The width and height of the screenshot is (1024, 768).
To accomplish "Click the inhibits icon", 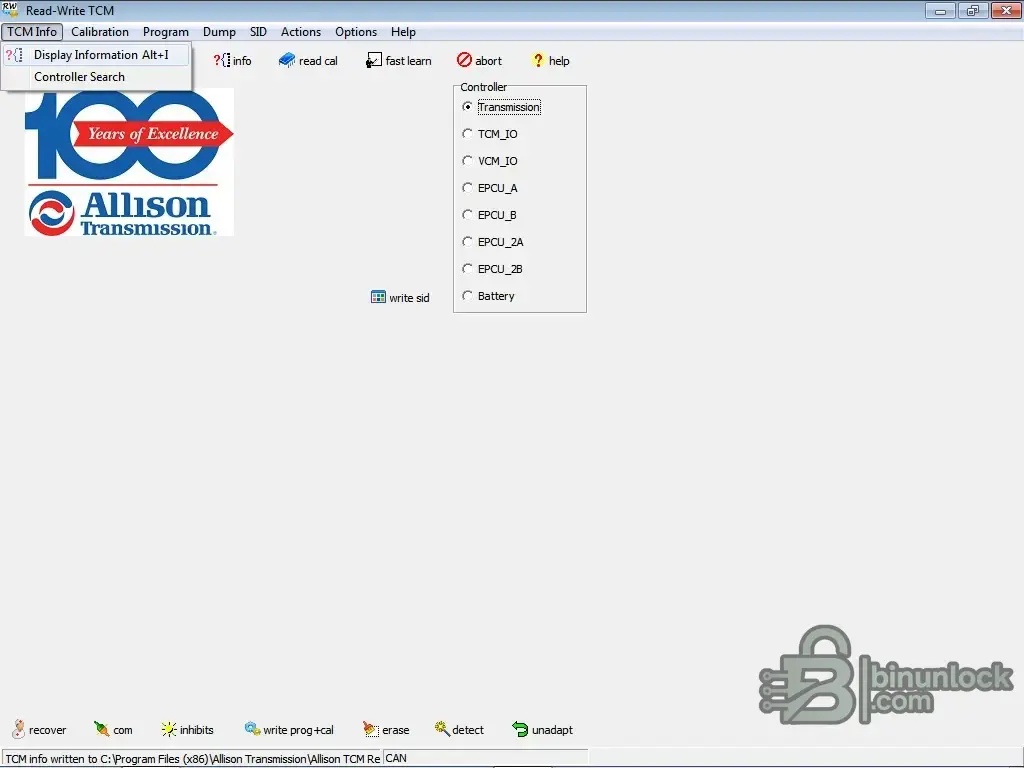I will tap(168, 729).
